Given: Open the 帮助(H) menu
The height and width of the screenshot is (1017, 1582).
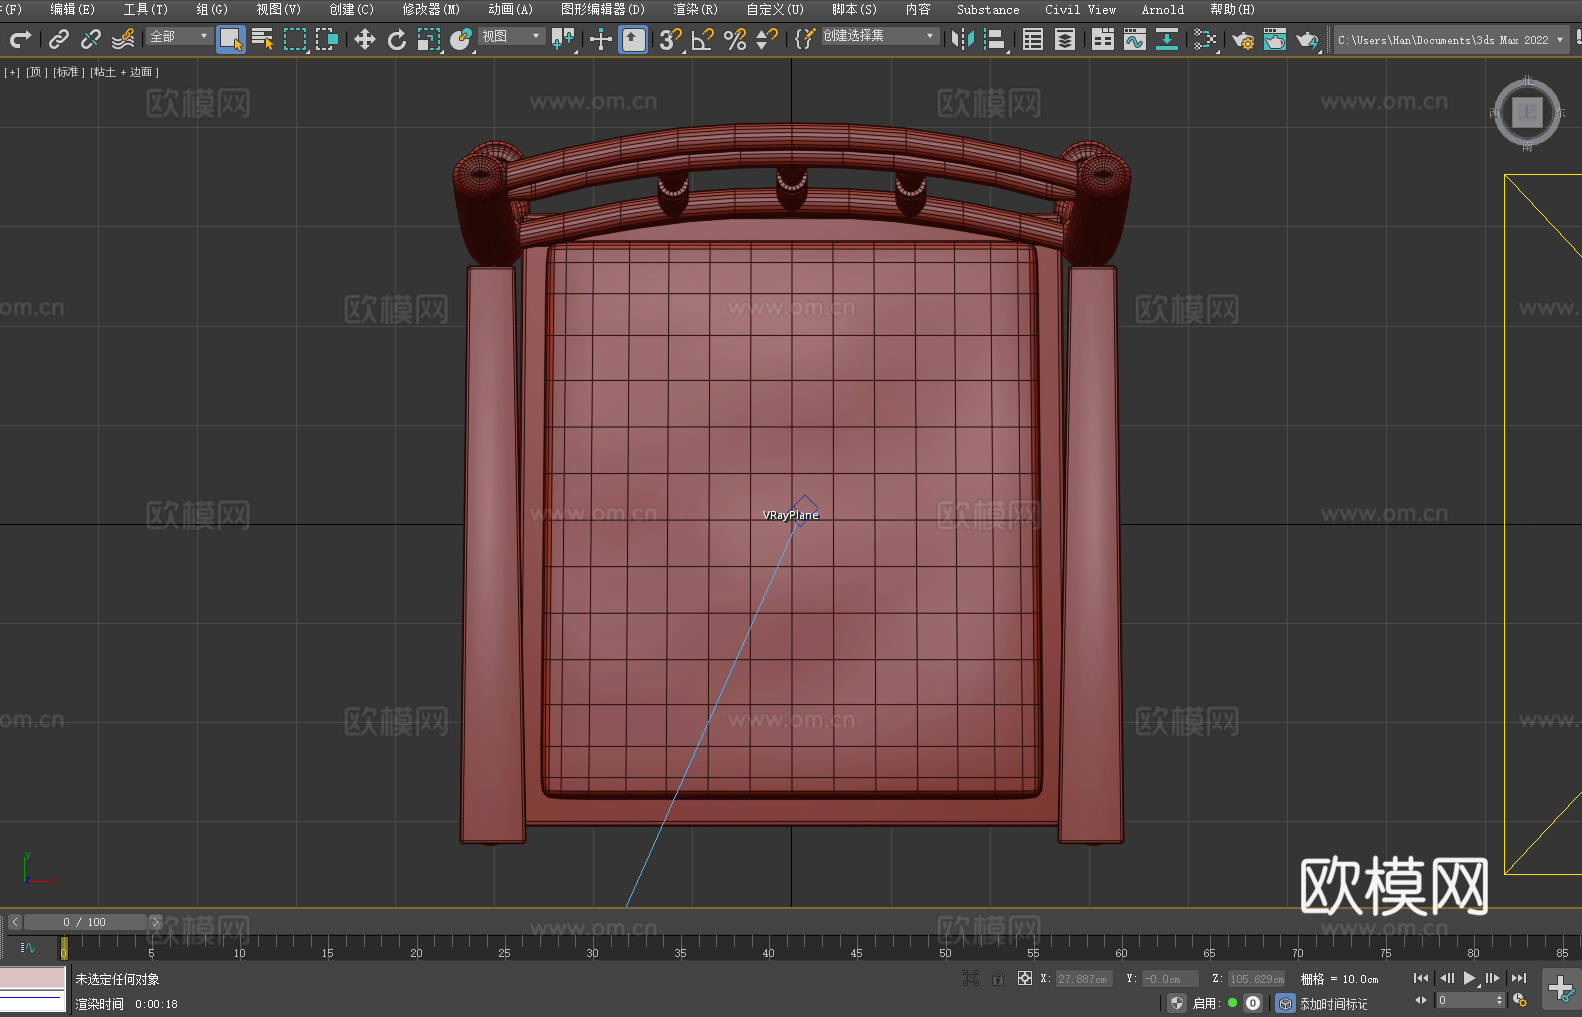Looking at the screenshot, I should [x=1232, y=9].
